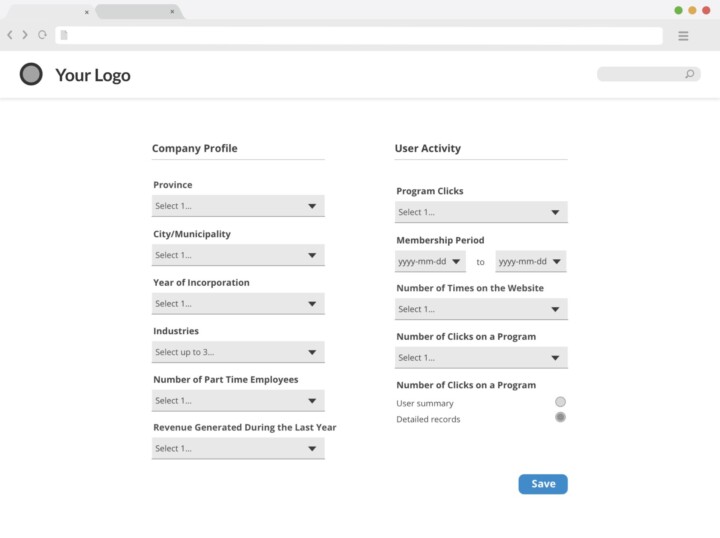Click the User Activity heading
Screen dimensions: 720x538
[x=428, y=148]
